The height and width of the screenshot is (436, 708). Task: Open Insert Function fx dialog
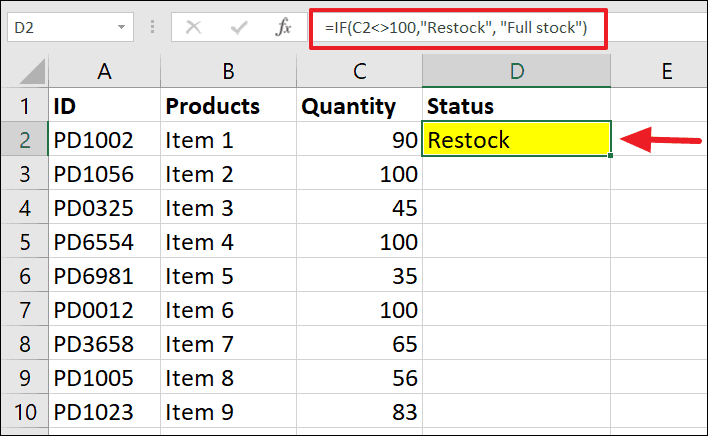pos(284,28)
